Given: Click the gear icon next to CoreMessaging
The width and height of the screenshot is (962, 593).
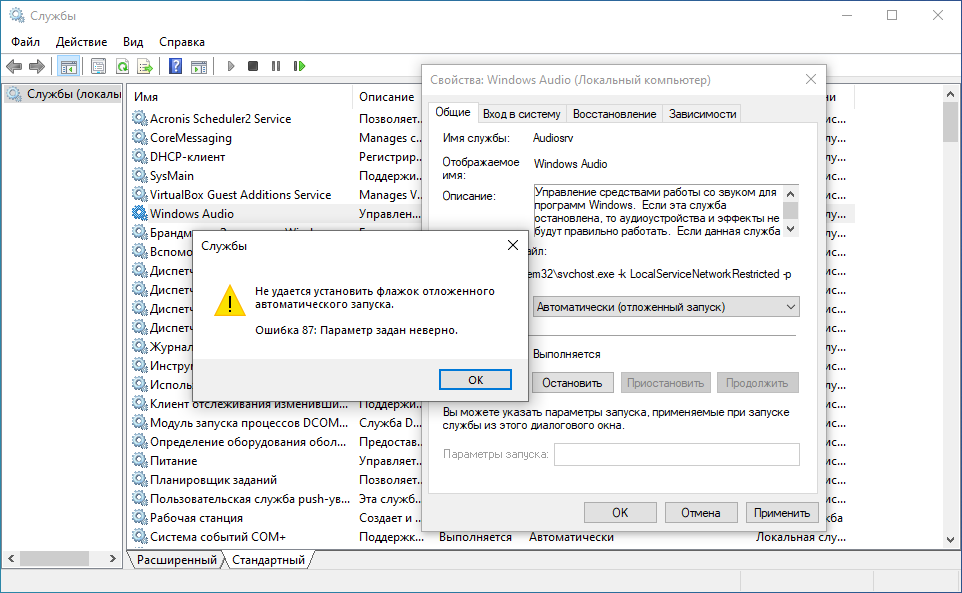Looking at the screenshot, I should tap(140, 137).
